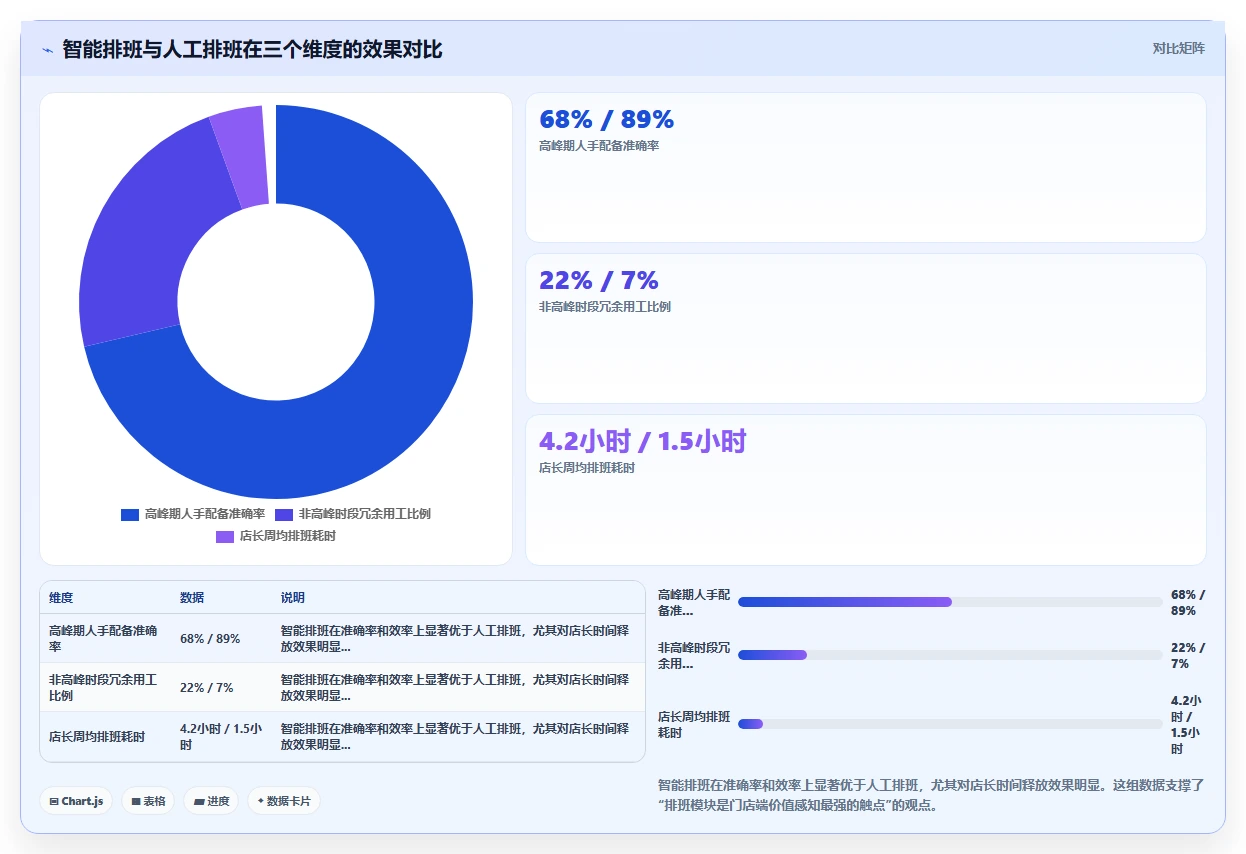This screenshot has height=854, width=1246.
Task: Click the card caption 非高峰时段冗余用工比例
Action: (605, 307)
